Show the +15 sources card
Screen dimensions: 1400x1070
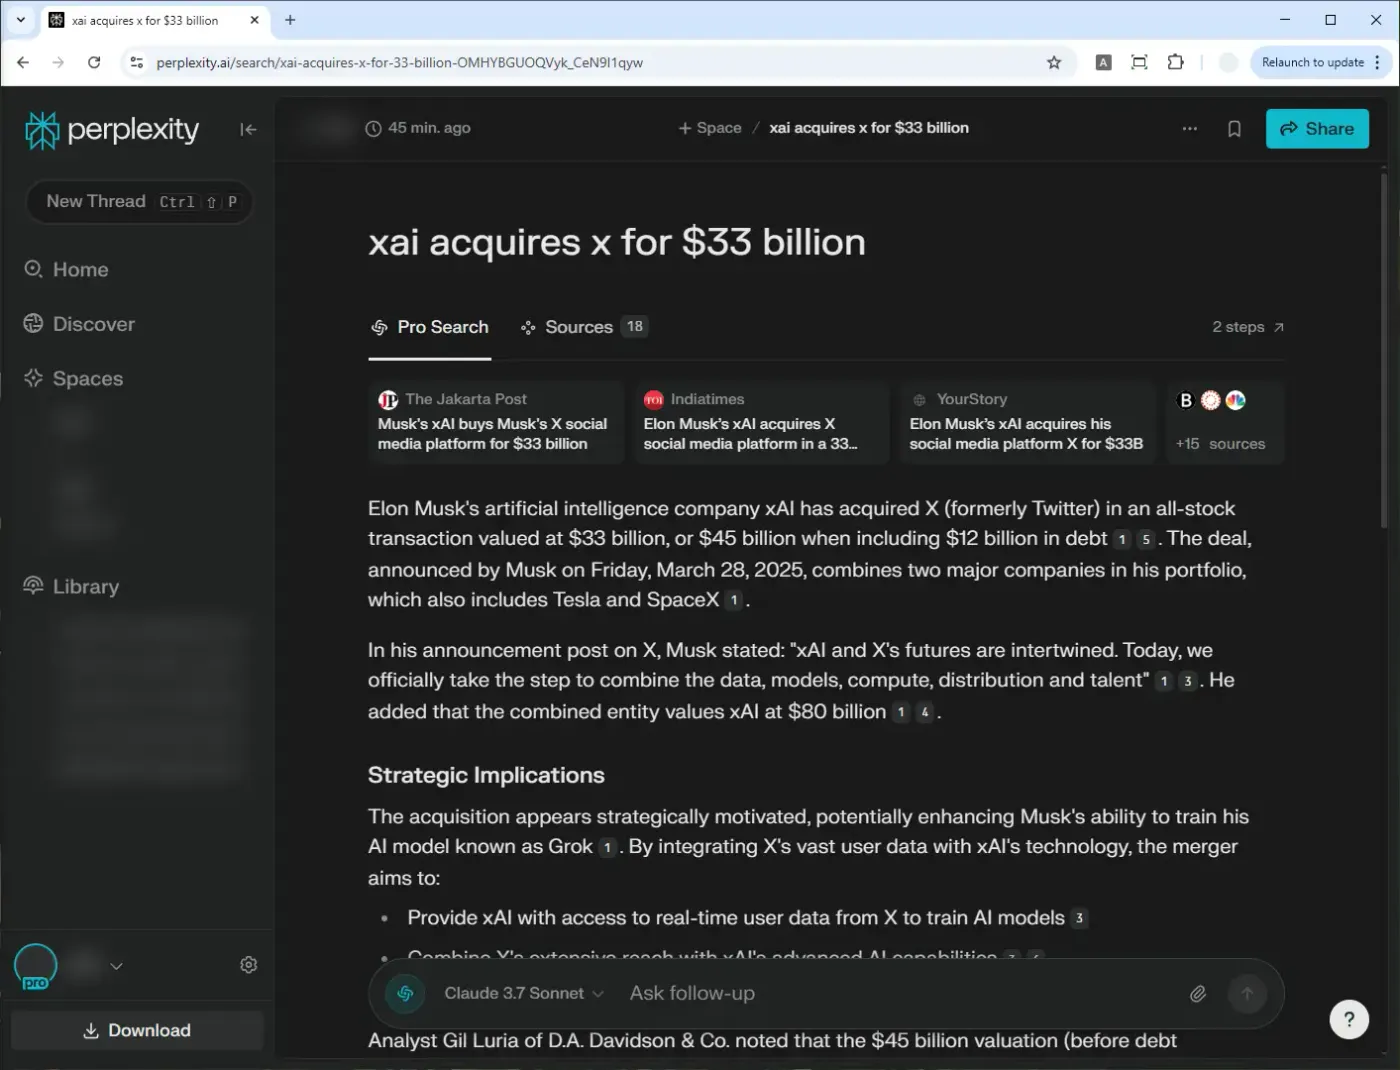pyautogui.click(x=1225, y=422)
